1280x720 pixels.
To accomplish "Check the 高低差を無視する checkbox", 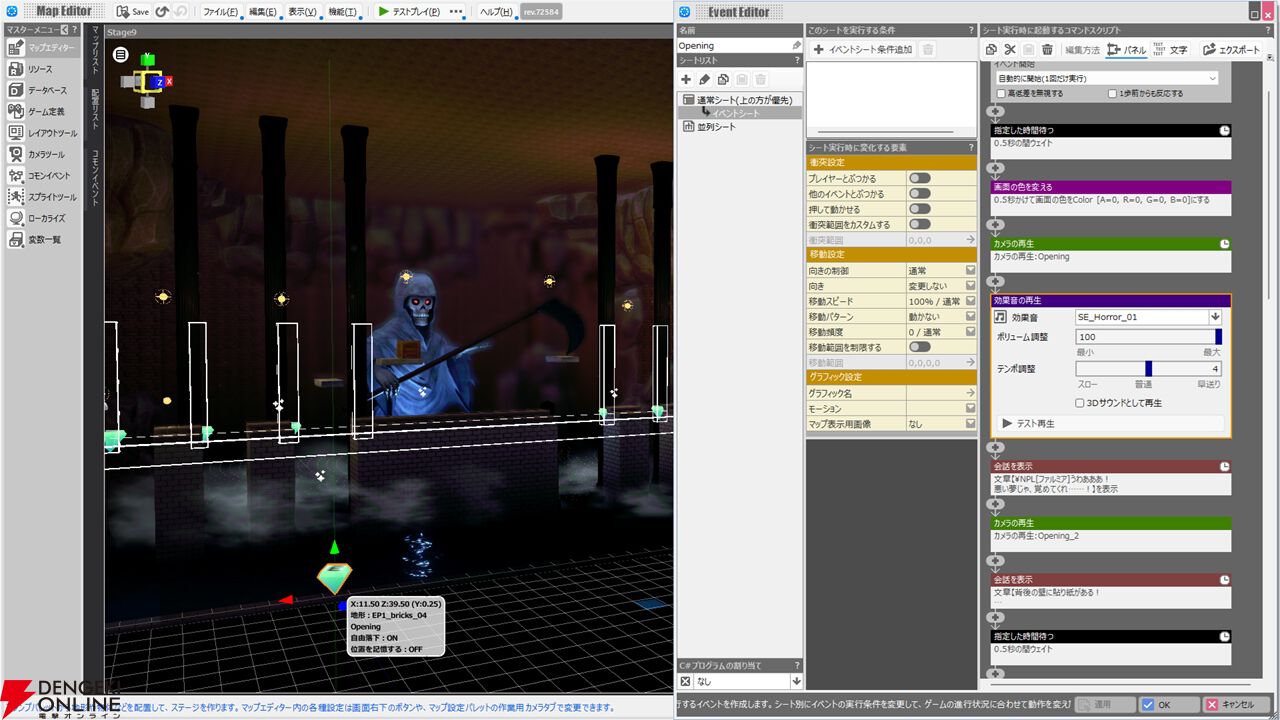I will point(1002,93).
